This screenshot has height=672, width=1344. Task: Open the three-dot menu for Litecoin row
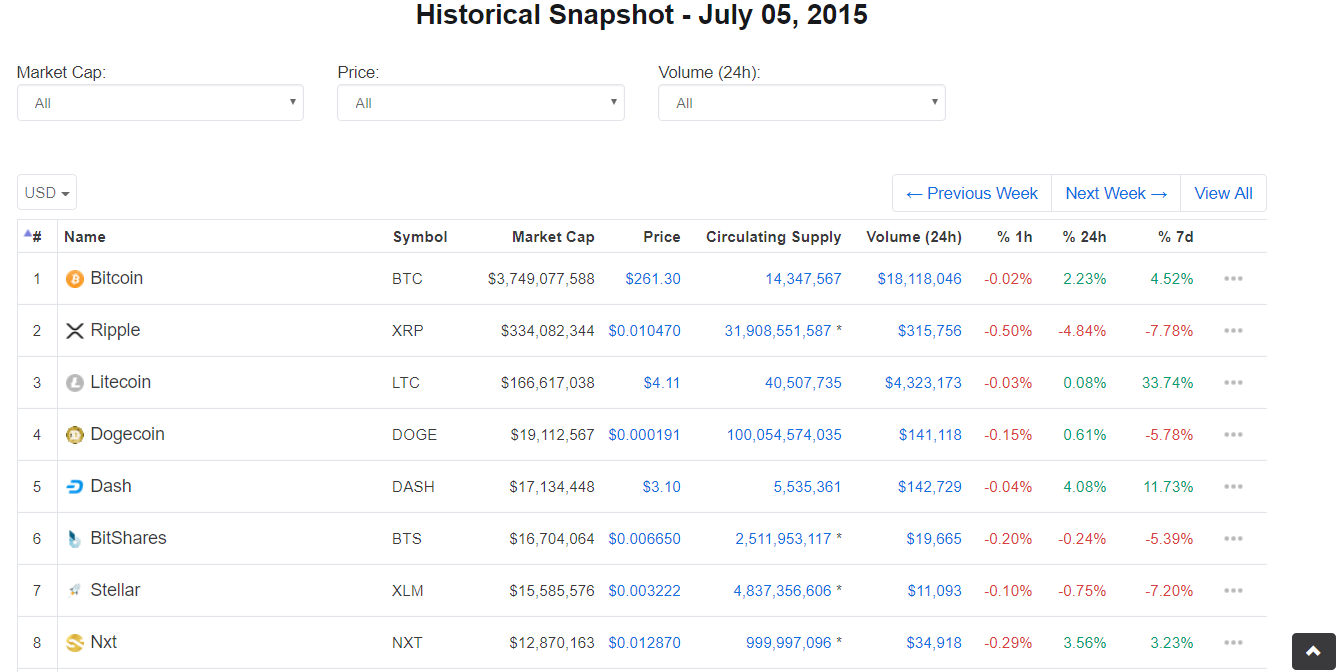[x=1233, y=383]
